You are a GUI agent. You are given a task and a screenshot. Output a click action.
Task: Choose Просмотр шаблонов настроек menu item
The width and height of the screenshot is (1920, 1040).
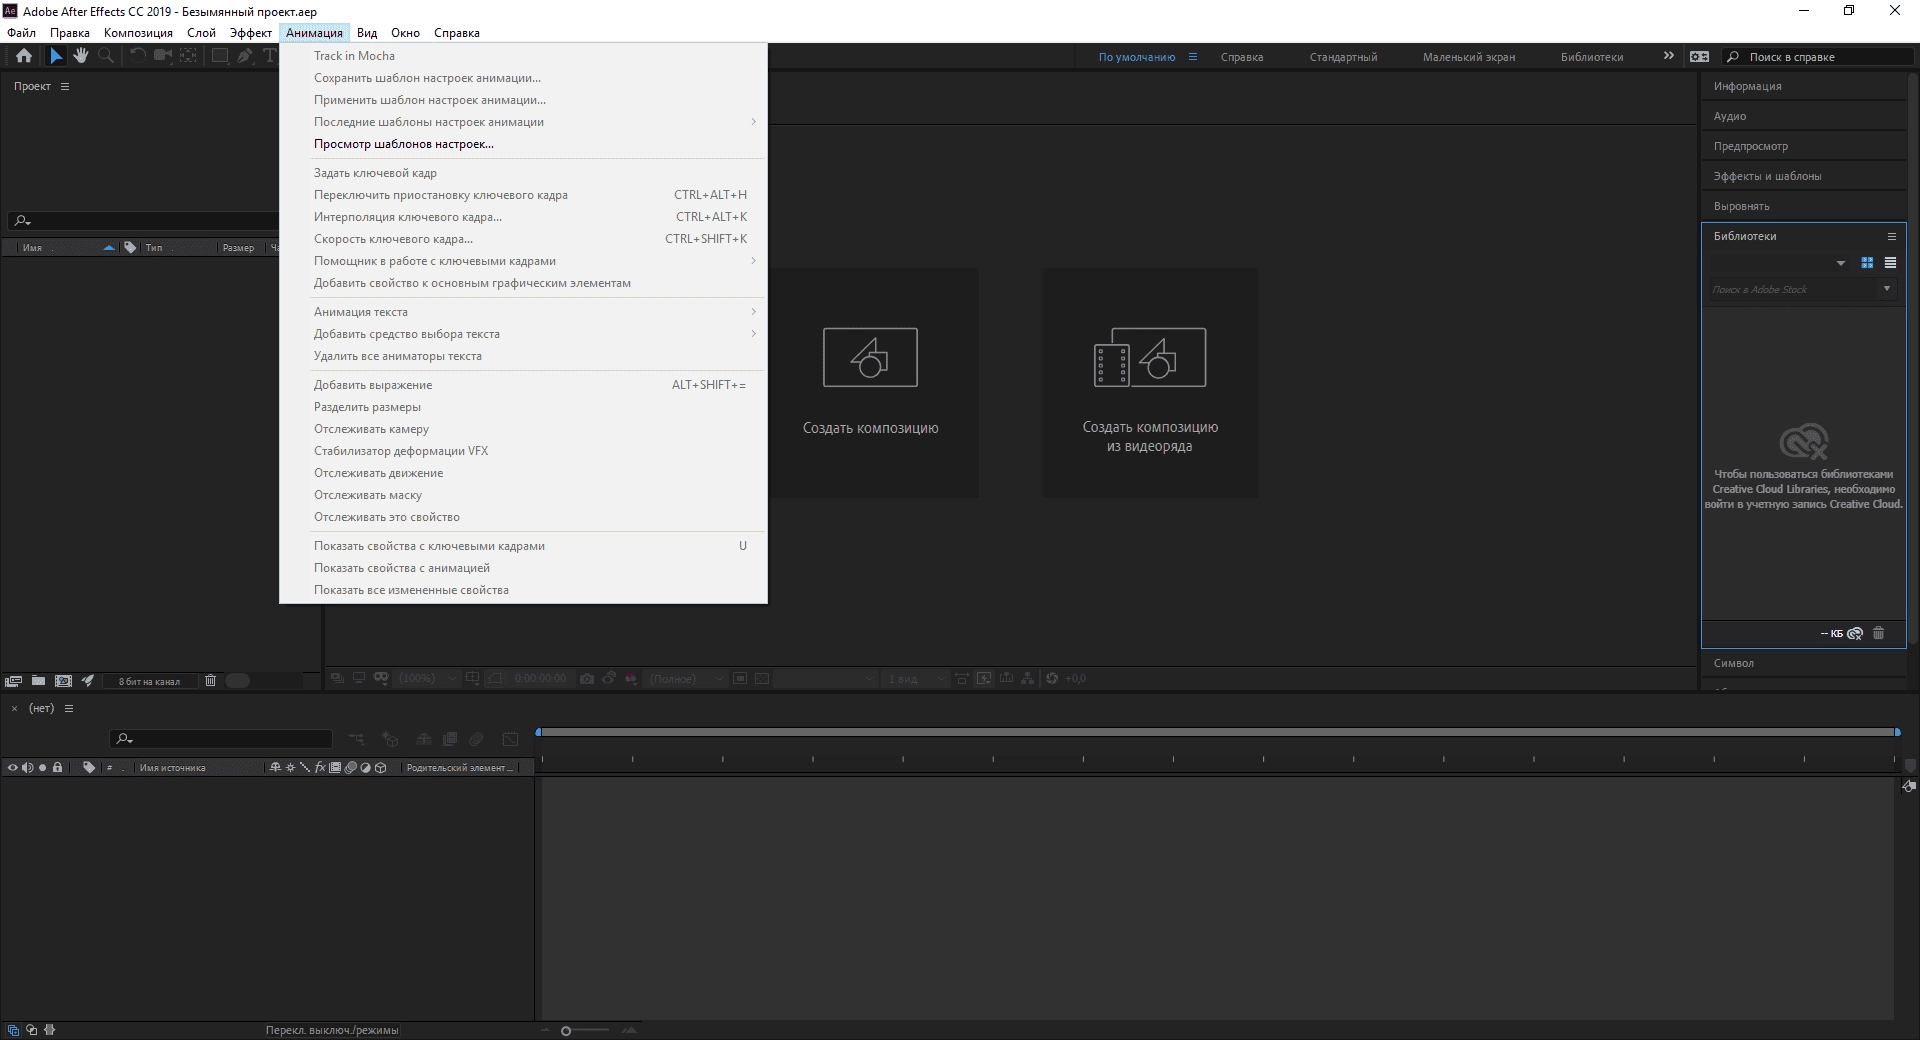pyautogui.click(x=523, y=144)
